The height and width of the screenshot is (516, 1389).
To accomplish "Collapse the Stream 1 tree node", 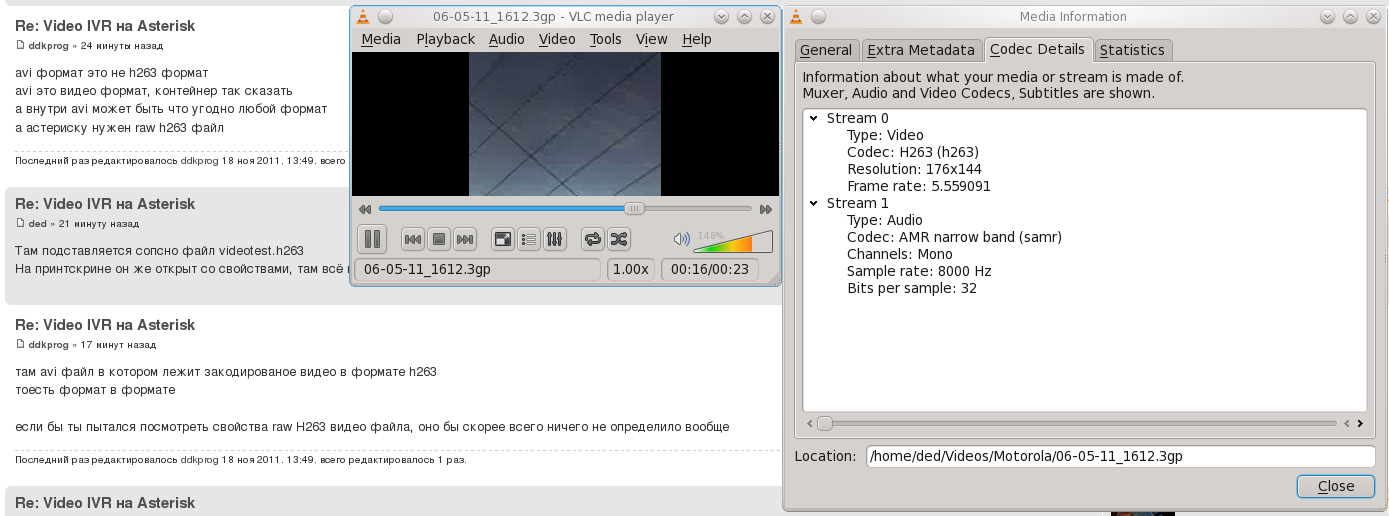I will point(814,203).
